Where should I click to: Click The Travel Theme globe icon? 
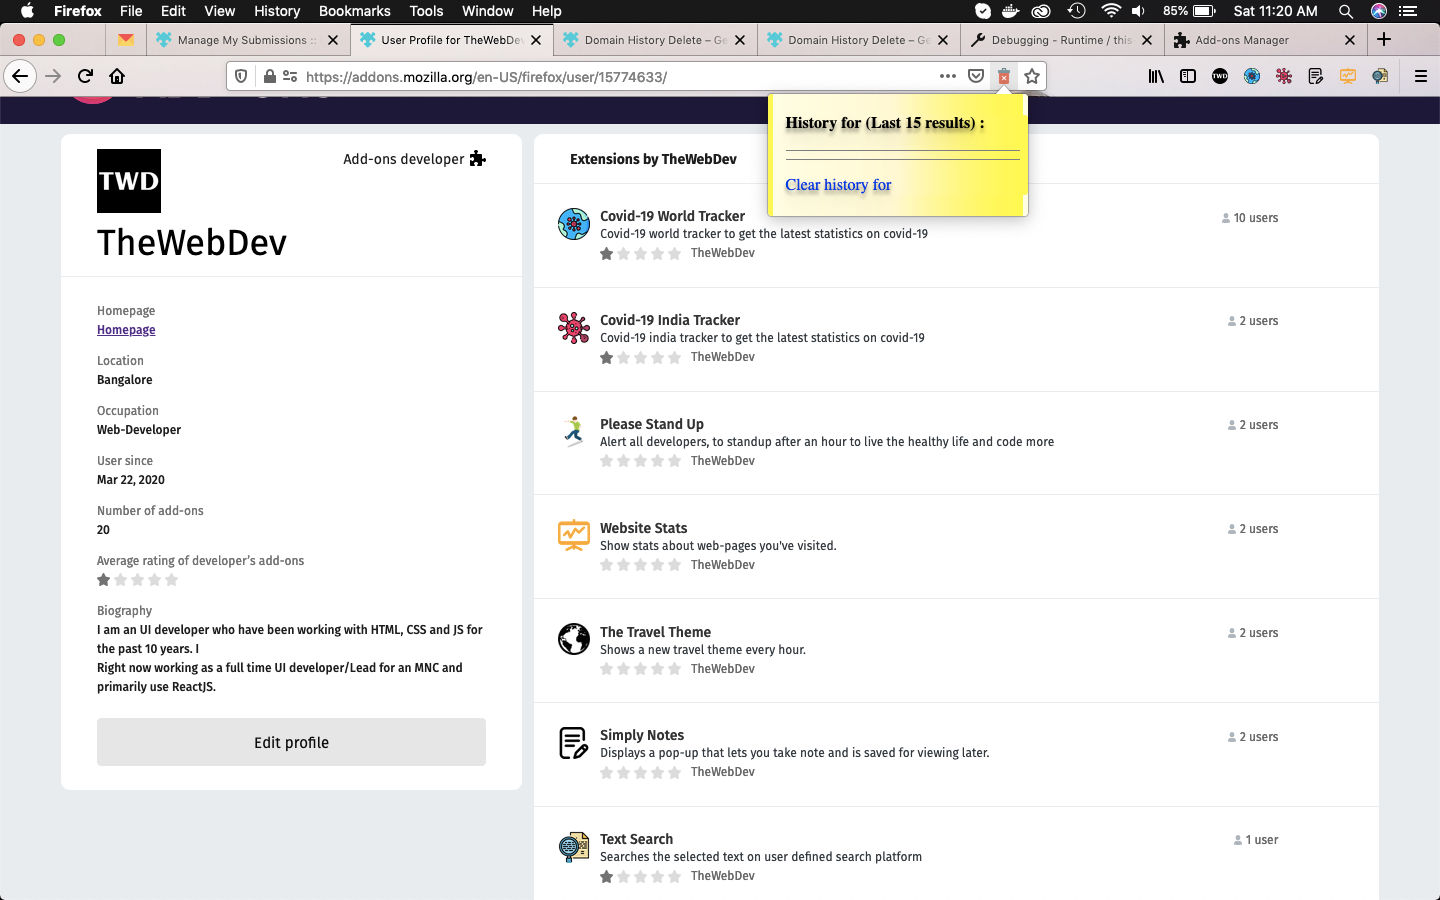coord(574,639)
